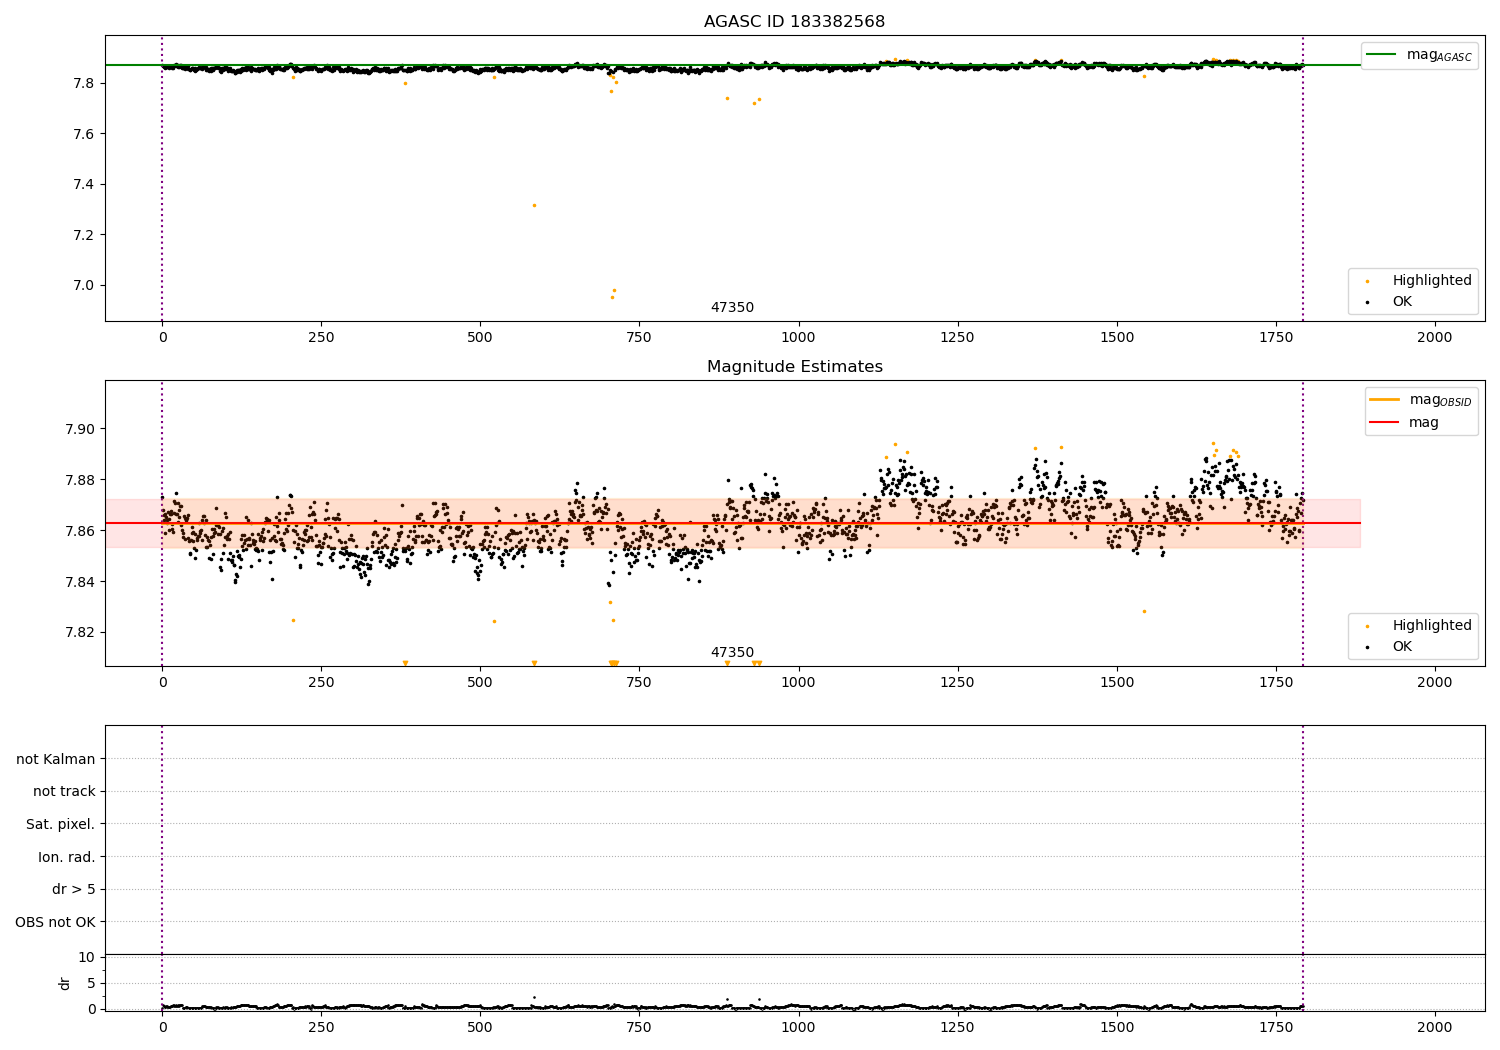Click the title 'AGASC ID 183382568'
This screenshot has width=1500, height=1050.
794,22
